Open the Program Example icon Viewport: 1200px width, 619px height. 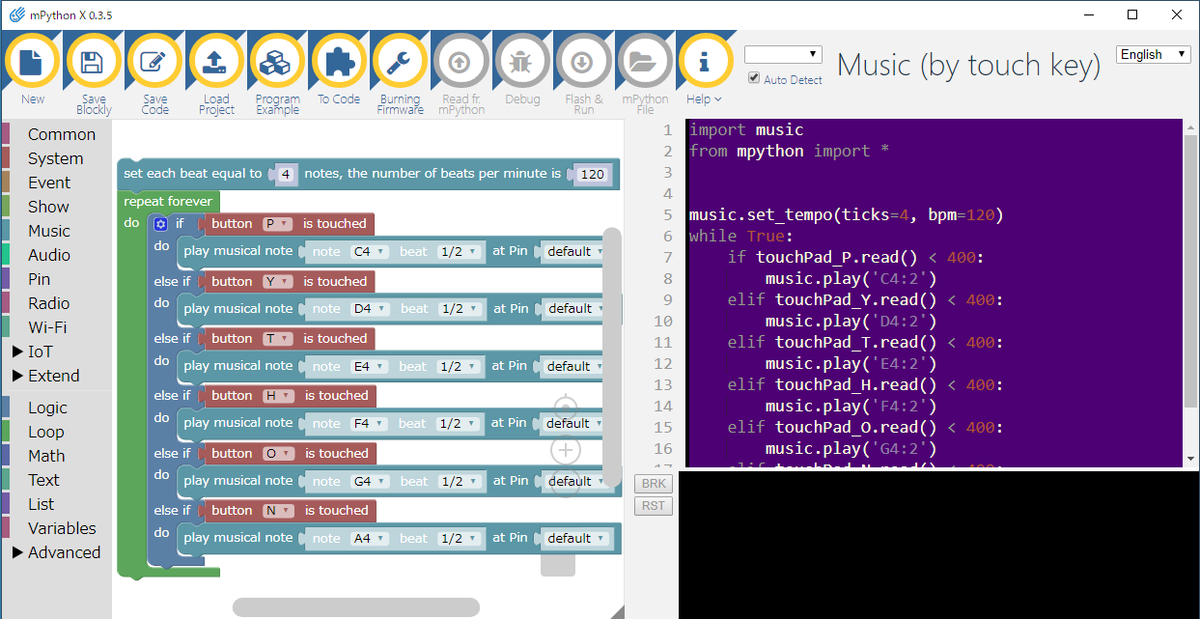[277, 62]
